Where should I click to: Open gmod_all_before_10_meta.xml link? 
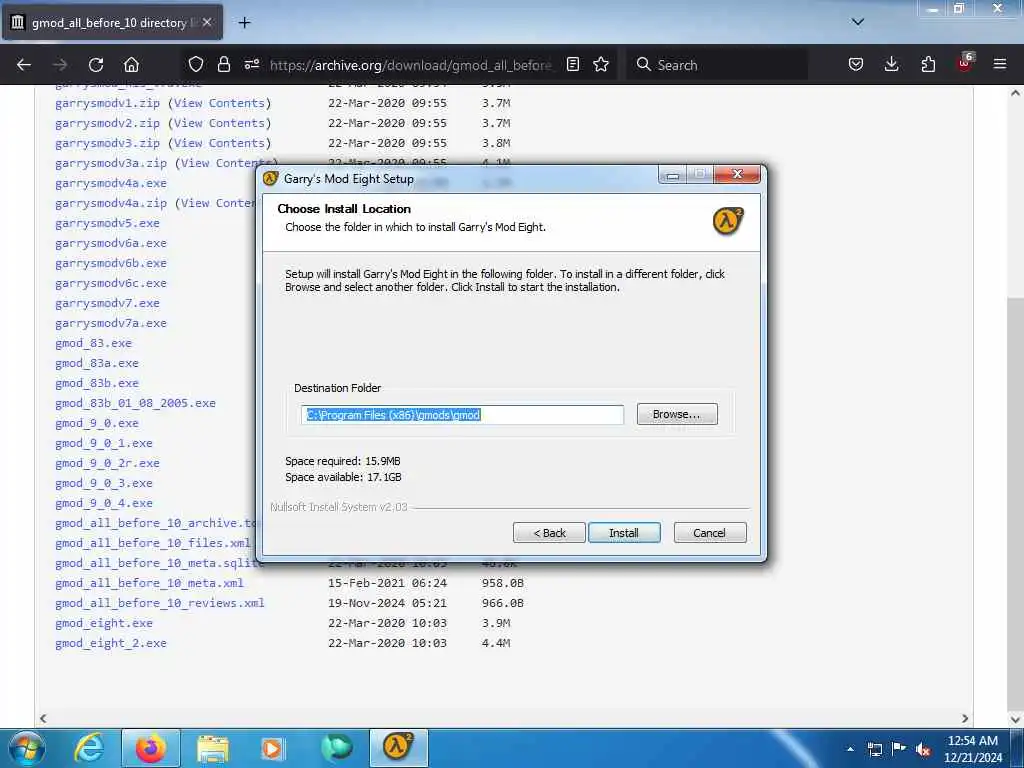pyautogui.click(x=149, y=583)
